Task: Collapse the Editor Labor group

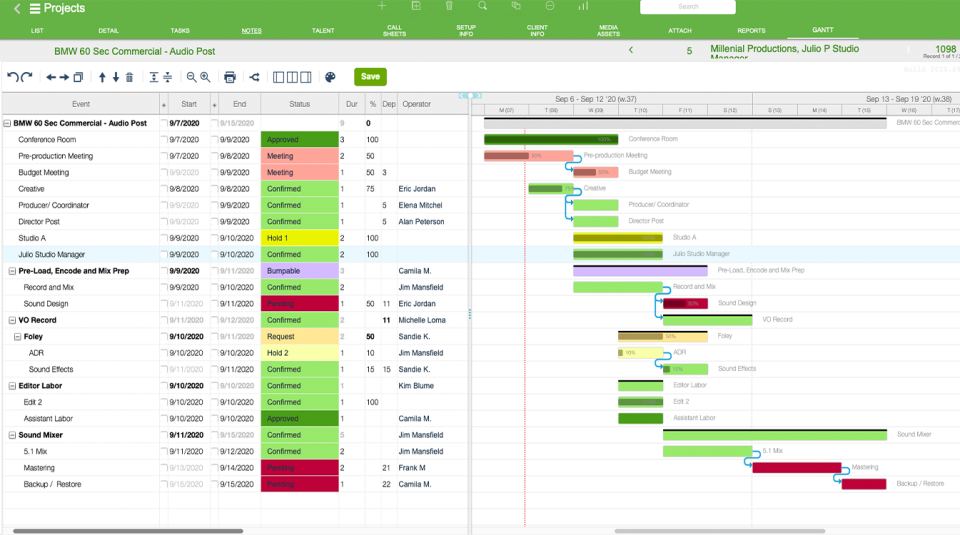Action: tap(12, 386)
